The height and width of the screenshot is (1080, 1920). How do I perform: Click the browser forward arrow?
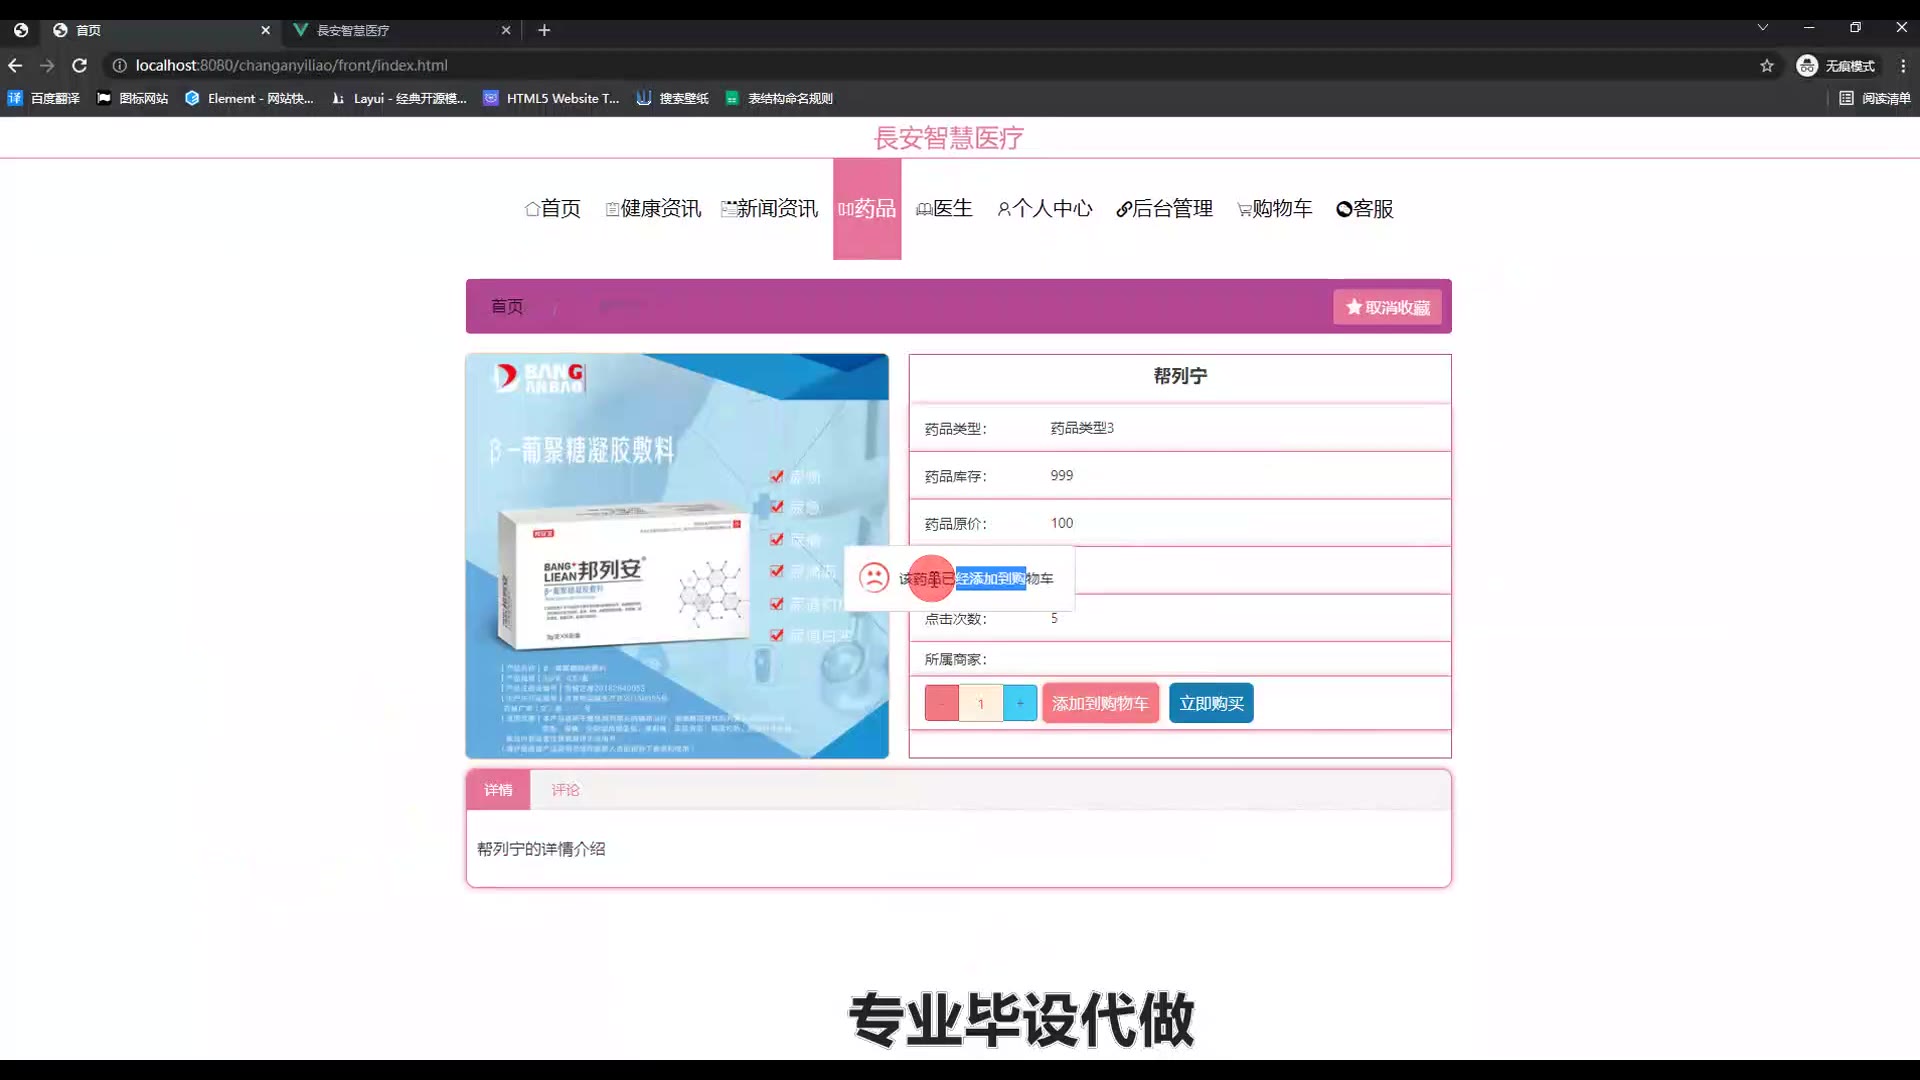[x=47, y=65]
